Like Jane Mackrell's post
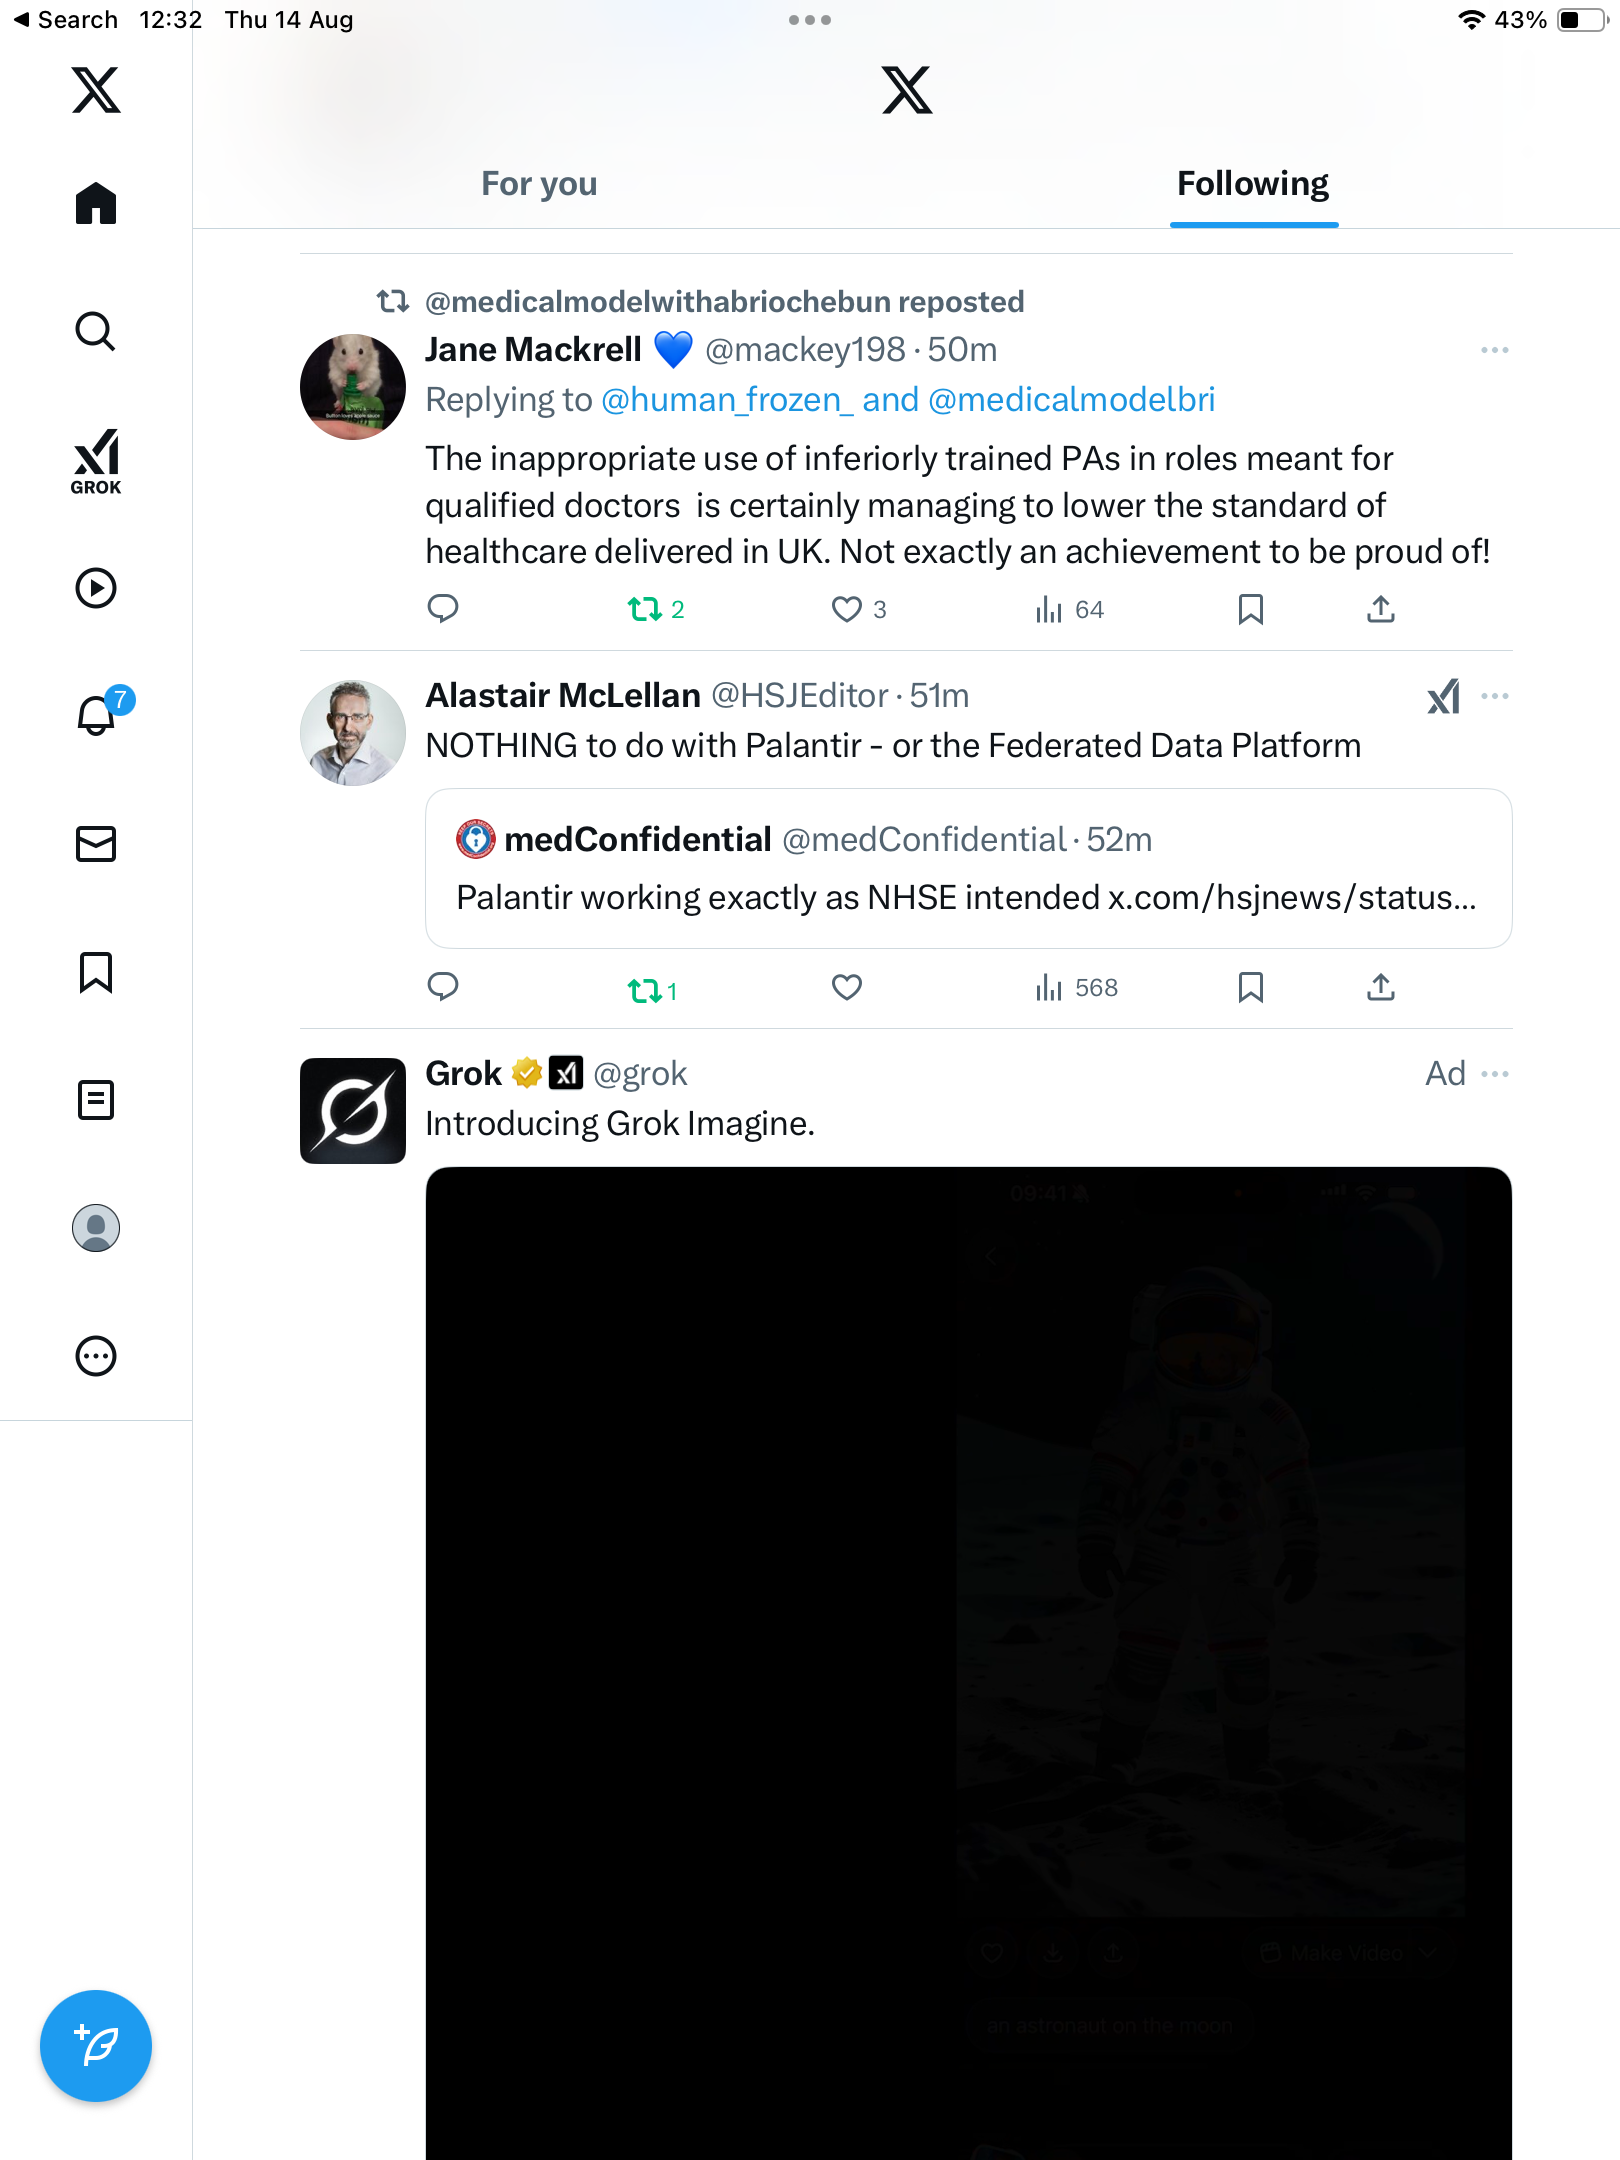 (x=847, y=609)
